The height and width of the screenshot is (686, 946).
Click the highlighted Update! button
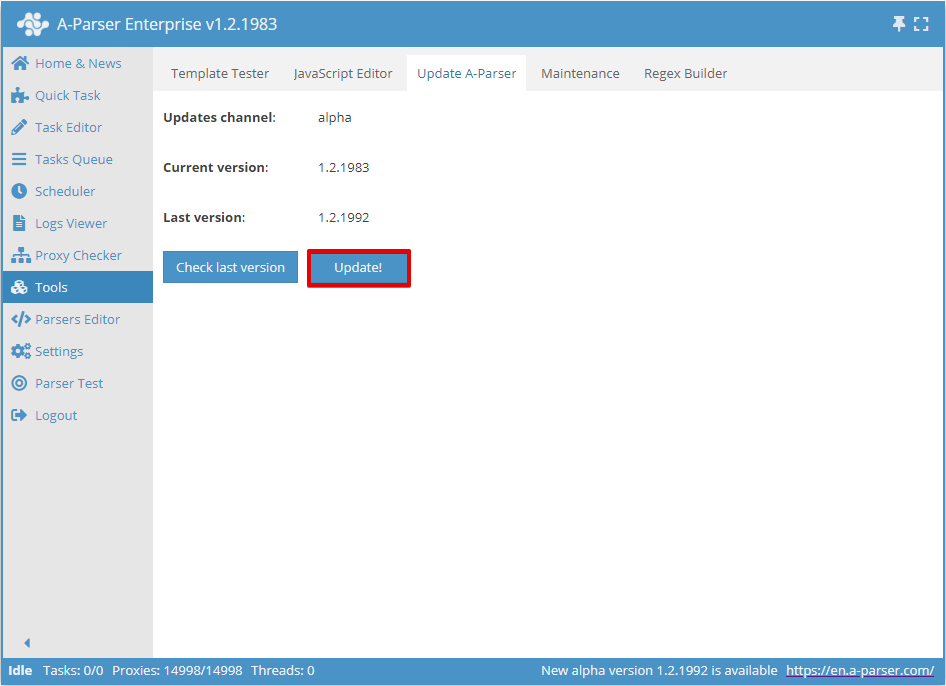tap(358, 267)
